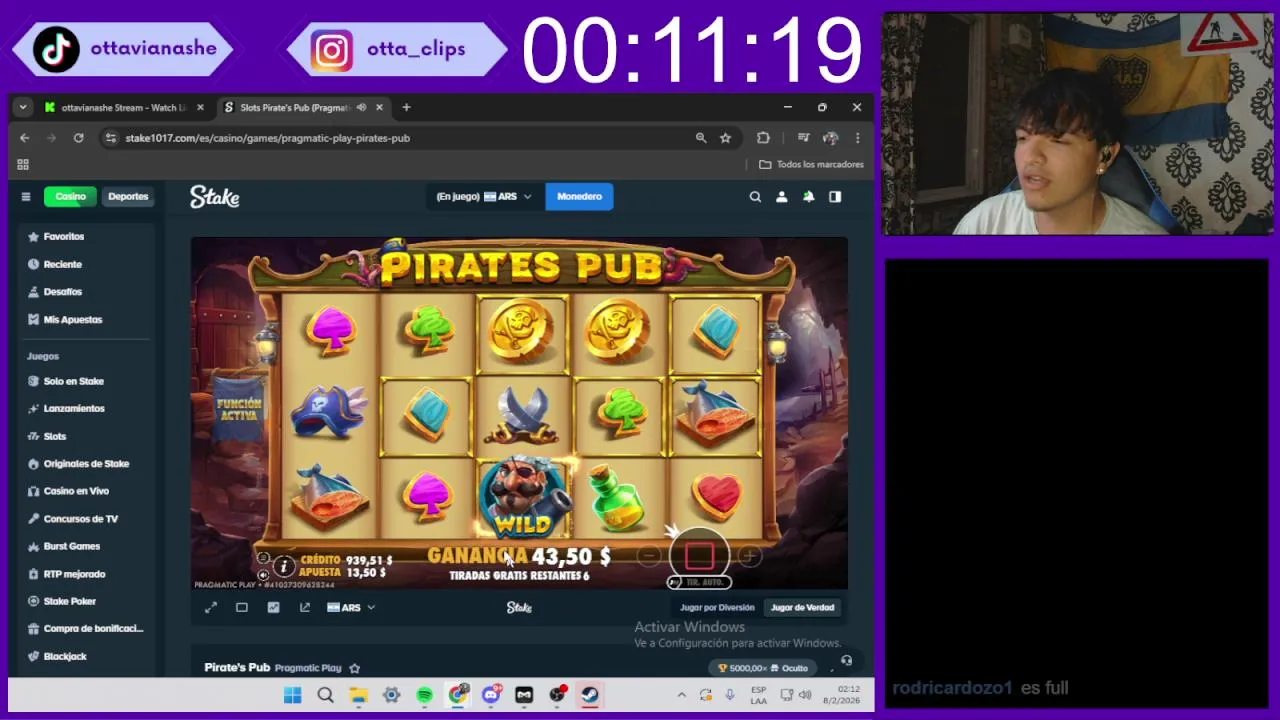Open Stake site search icon
Screen dimensions: 1280x720
pyautogui.click(x=755, y=197)
